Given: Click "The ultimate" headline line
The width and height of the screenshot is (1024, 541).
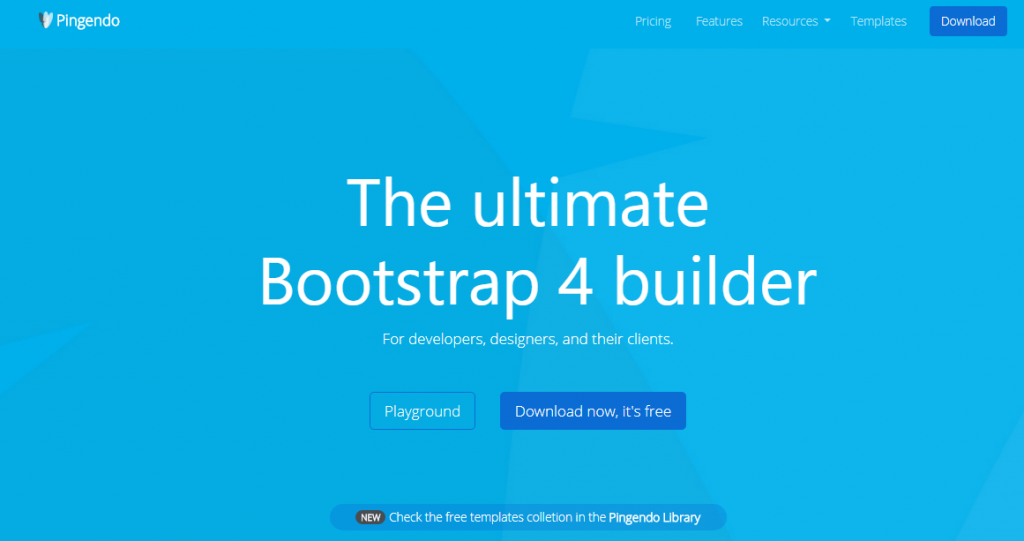Looking at the screenshot, I should coord(527,203).
